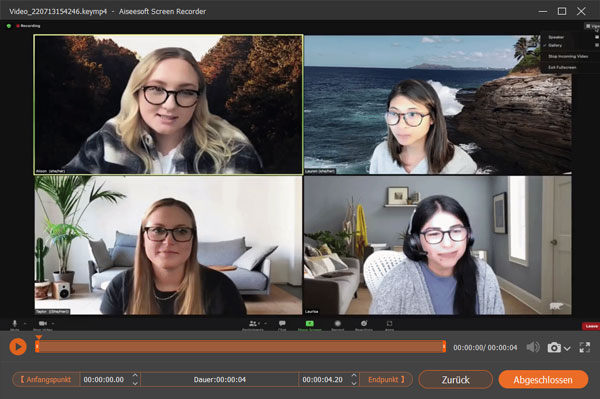
Task: Click the orange playhead marker on timeline
Action: point(38,337)
